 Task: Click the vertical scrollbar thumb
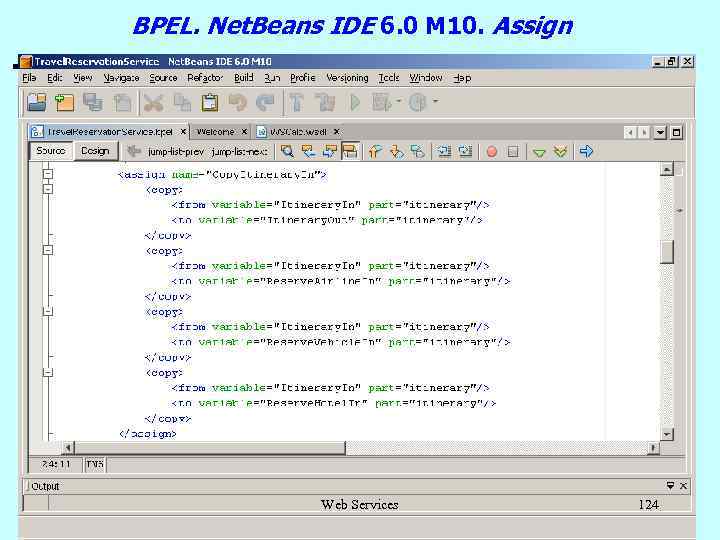tap(667, 252)
